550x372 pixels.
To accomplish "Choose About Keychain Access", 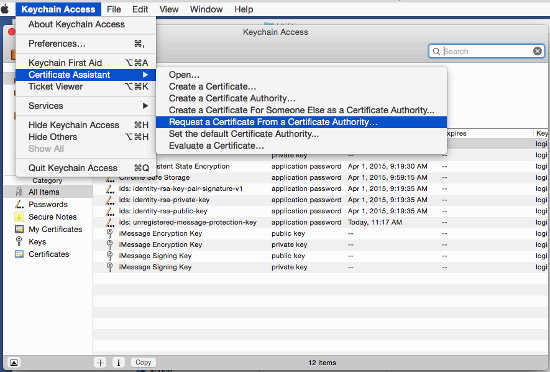I will pos(86,24).
